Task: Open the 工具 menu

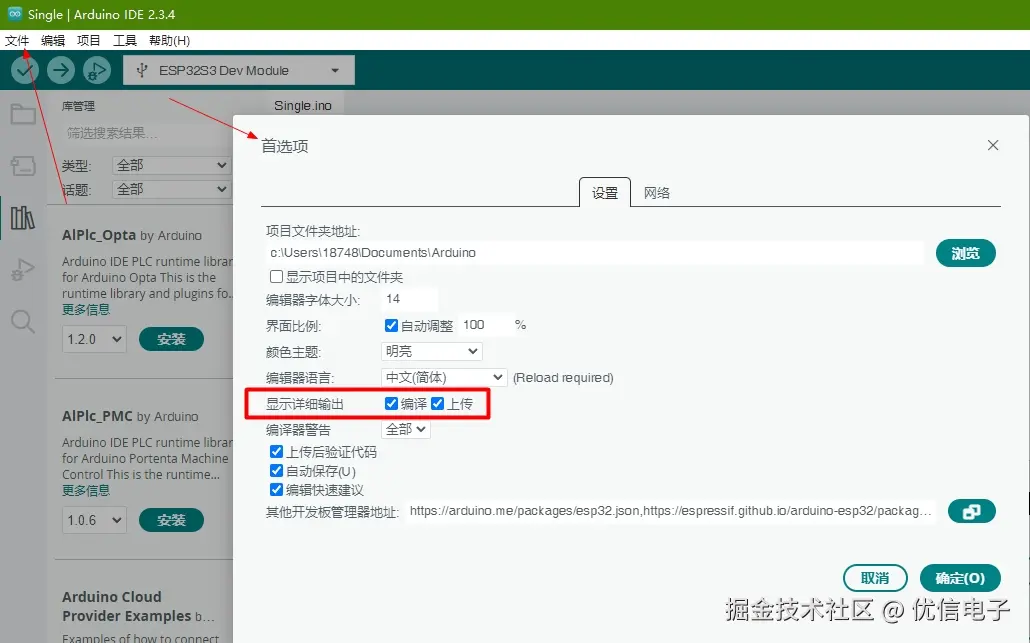Action: [x=124, y=40]
